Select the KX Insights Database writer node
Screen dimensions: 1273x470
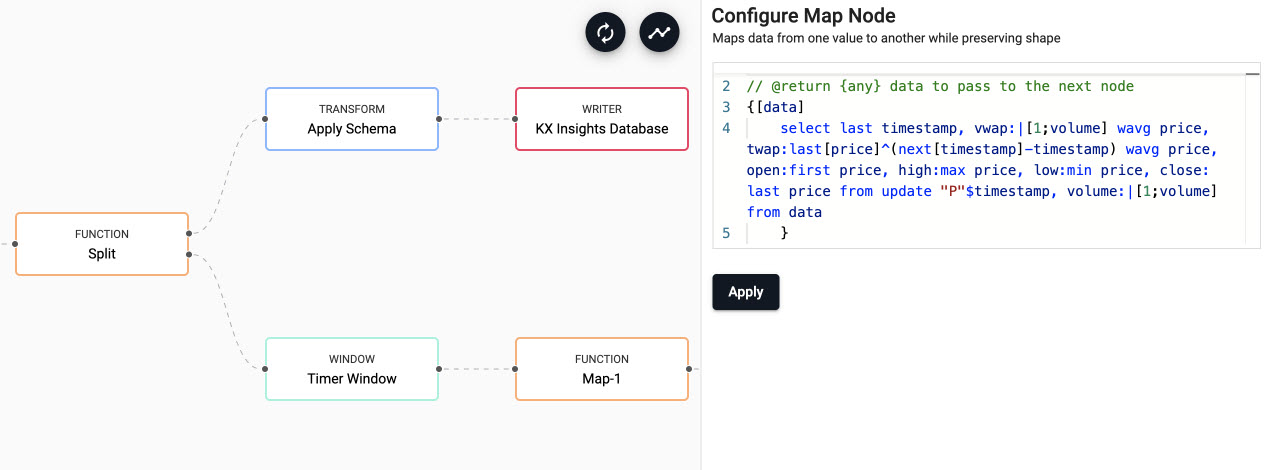[x=602, y=119]
